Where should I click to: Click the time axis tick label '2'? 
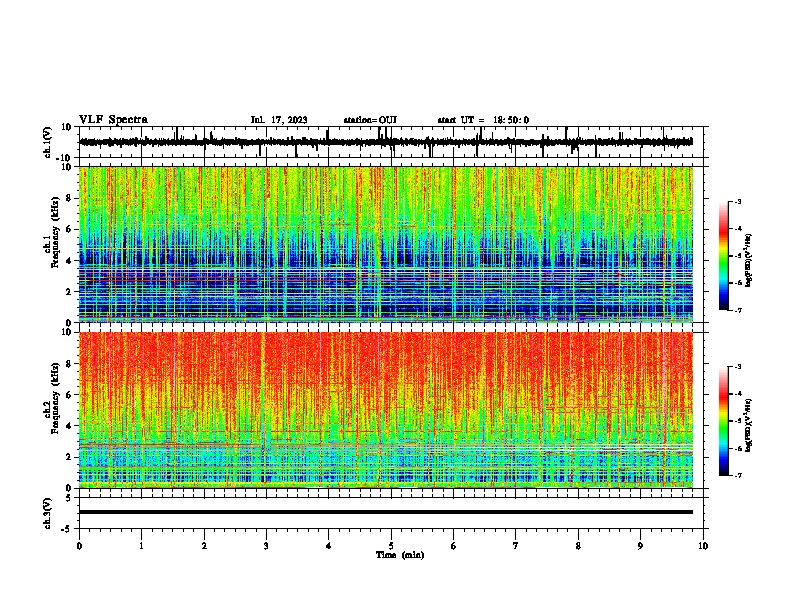tap(204, 546)
